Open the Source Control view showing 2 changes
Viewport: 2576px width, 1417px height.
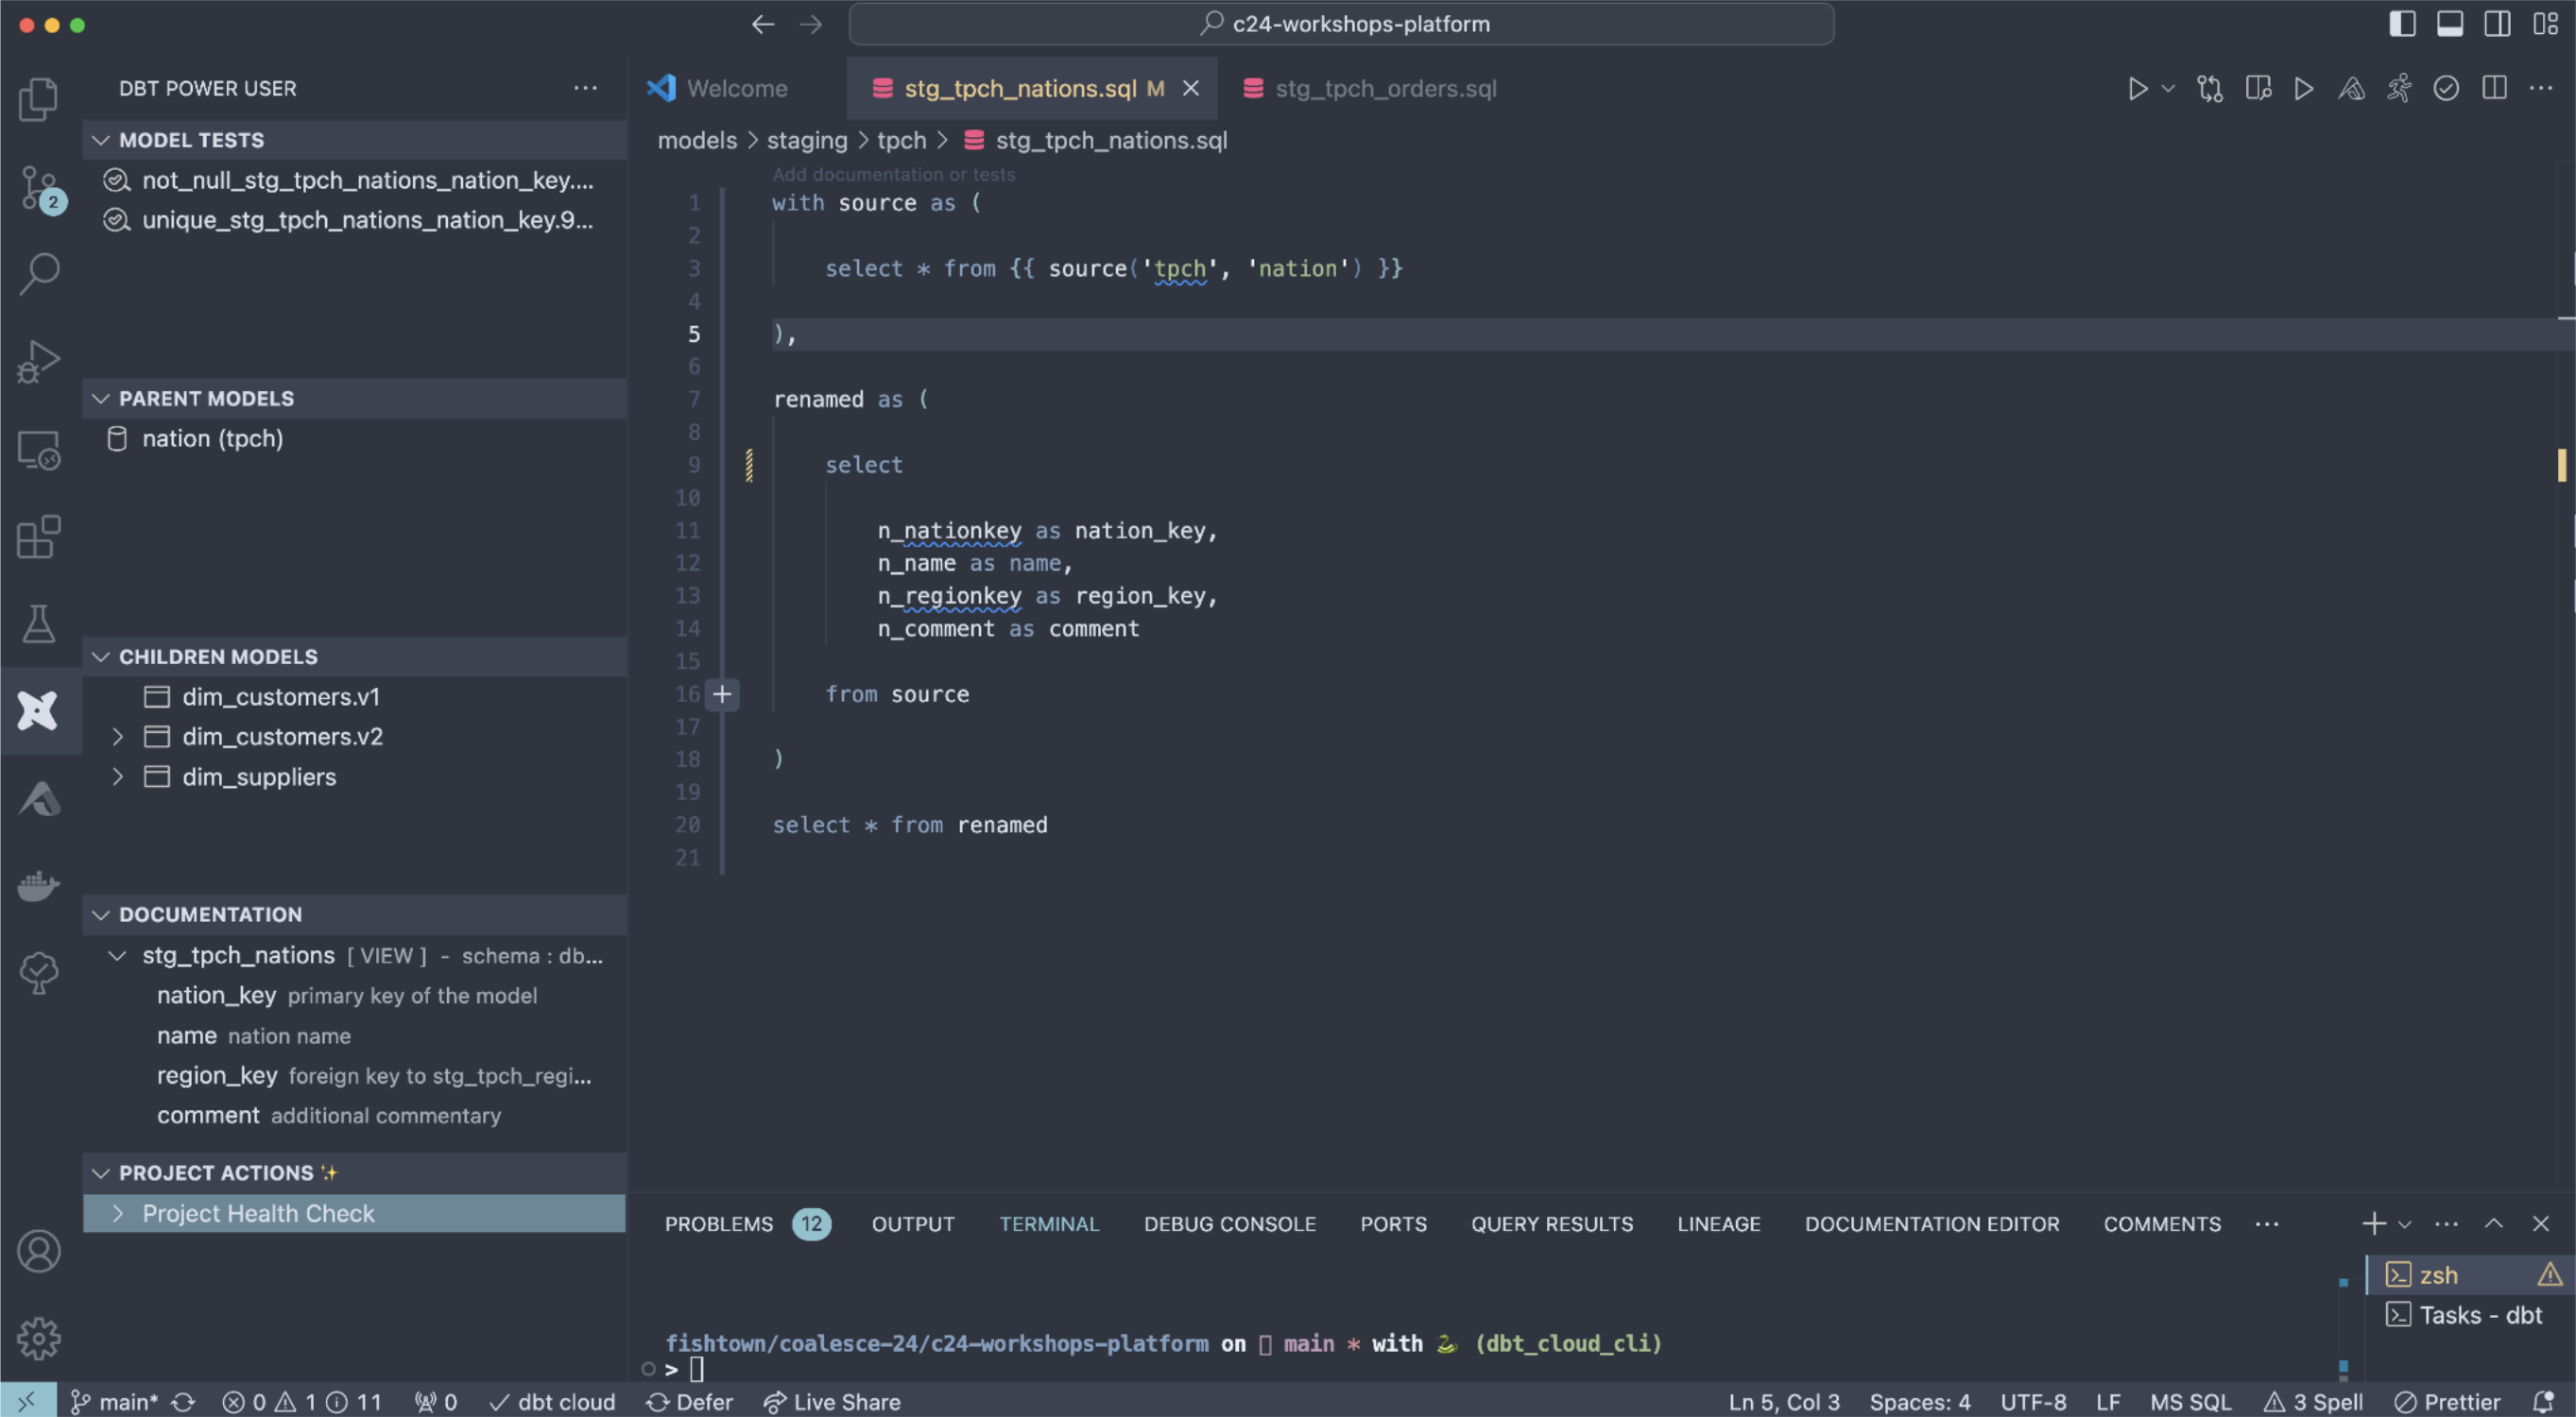click(x=38, y=188)
